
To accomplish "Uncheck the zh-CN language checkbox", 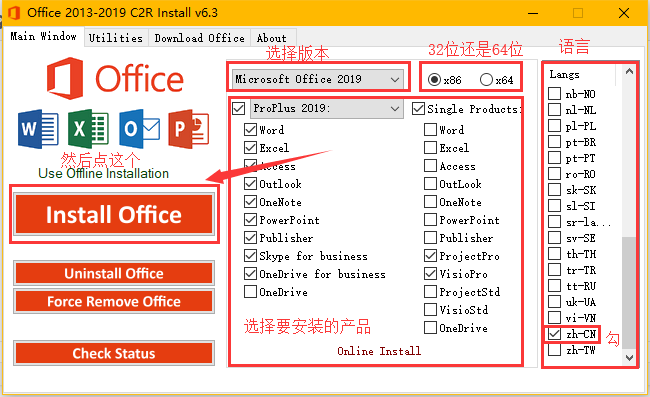I will (554, 334).
